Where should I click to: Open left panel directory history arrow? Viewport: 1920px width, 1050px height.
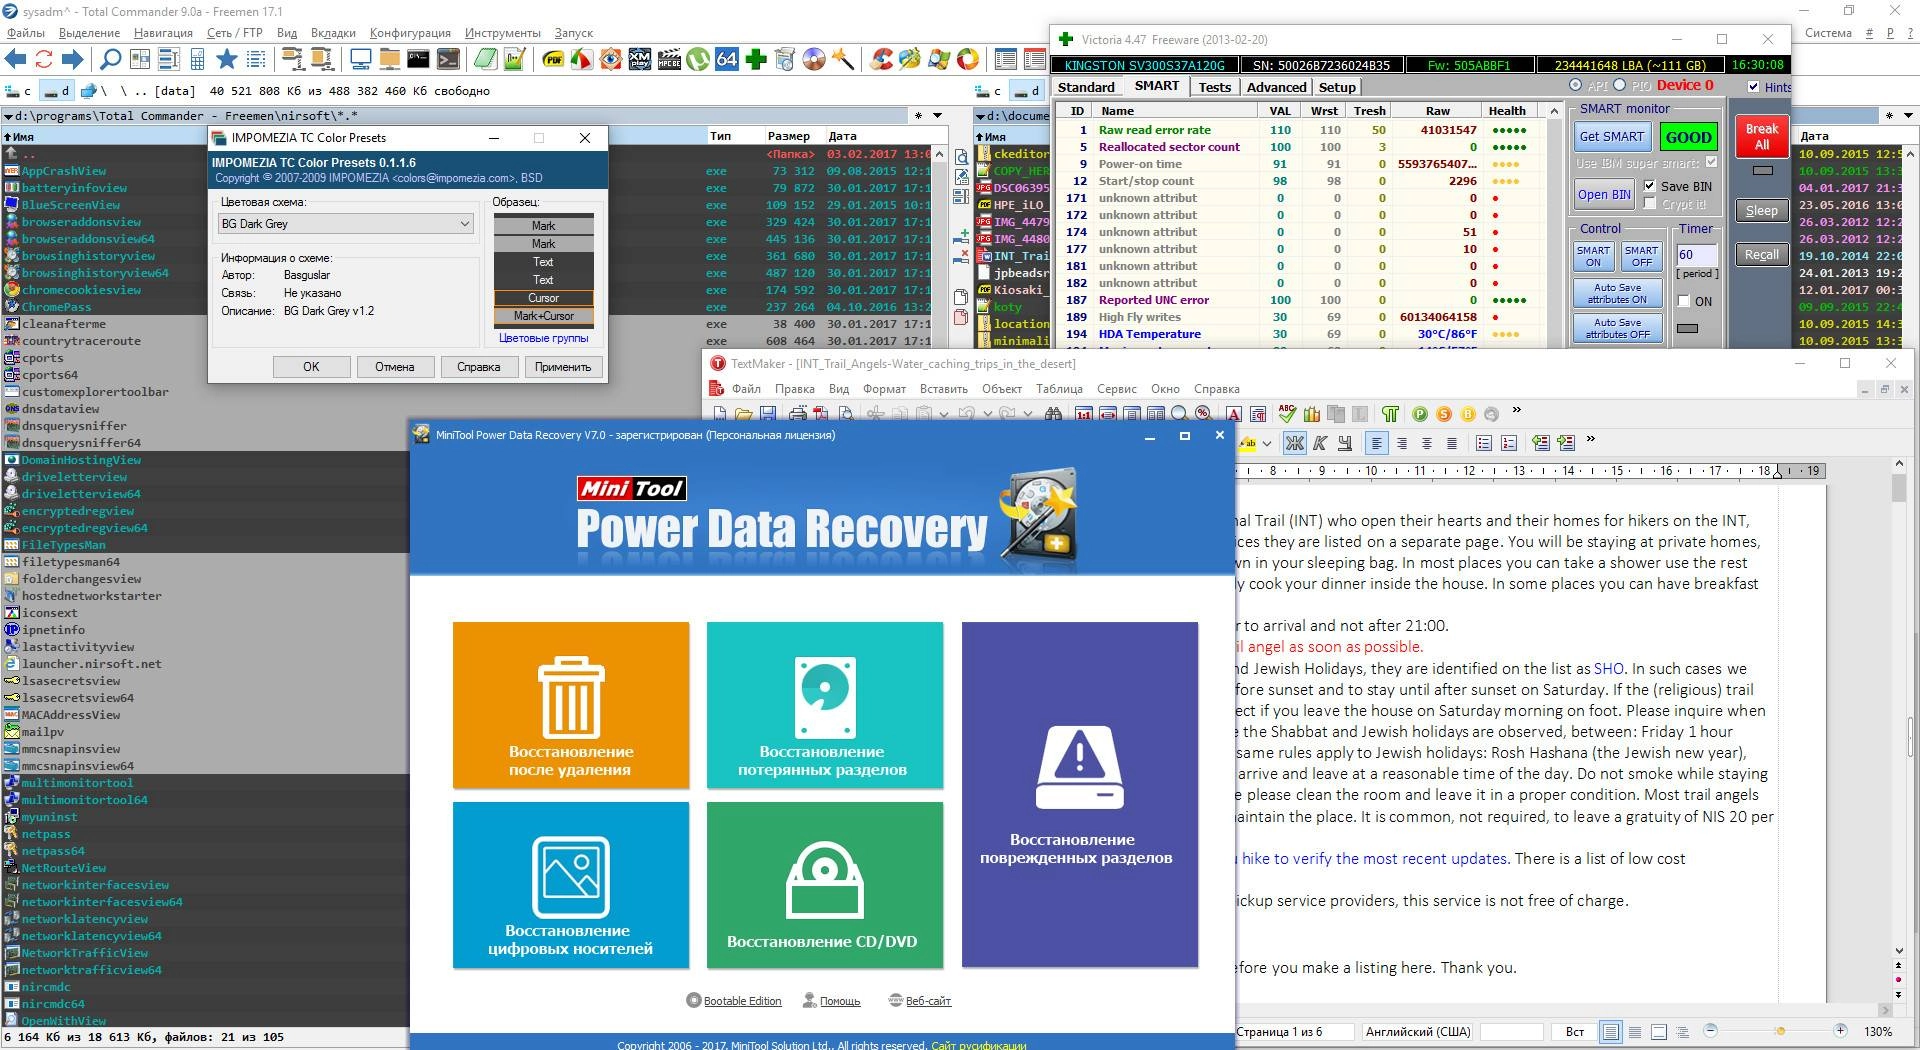tap(937, 115)
